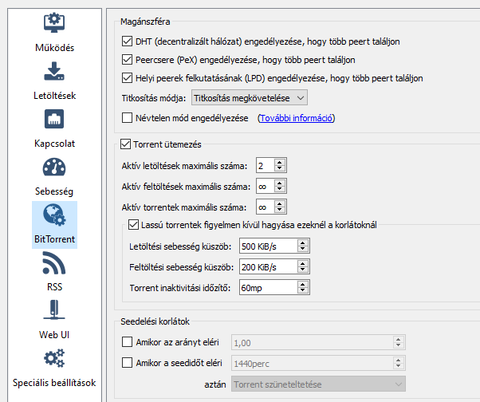This screenshot has height=402, width=480.
Task: Toggle DHT engedélyezése checkbox
Action: [127, 41]
